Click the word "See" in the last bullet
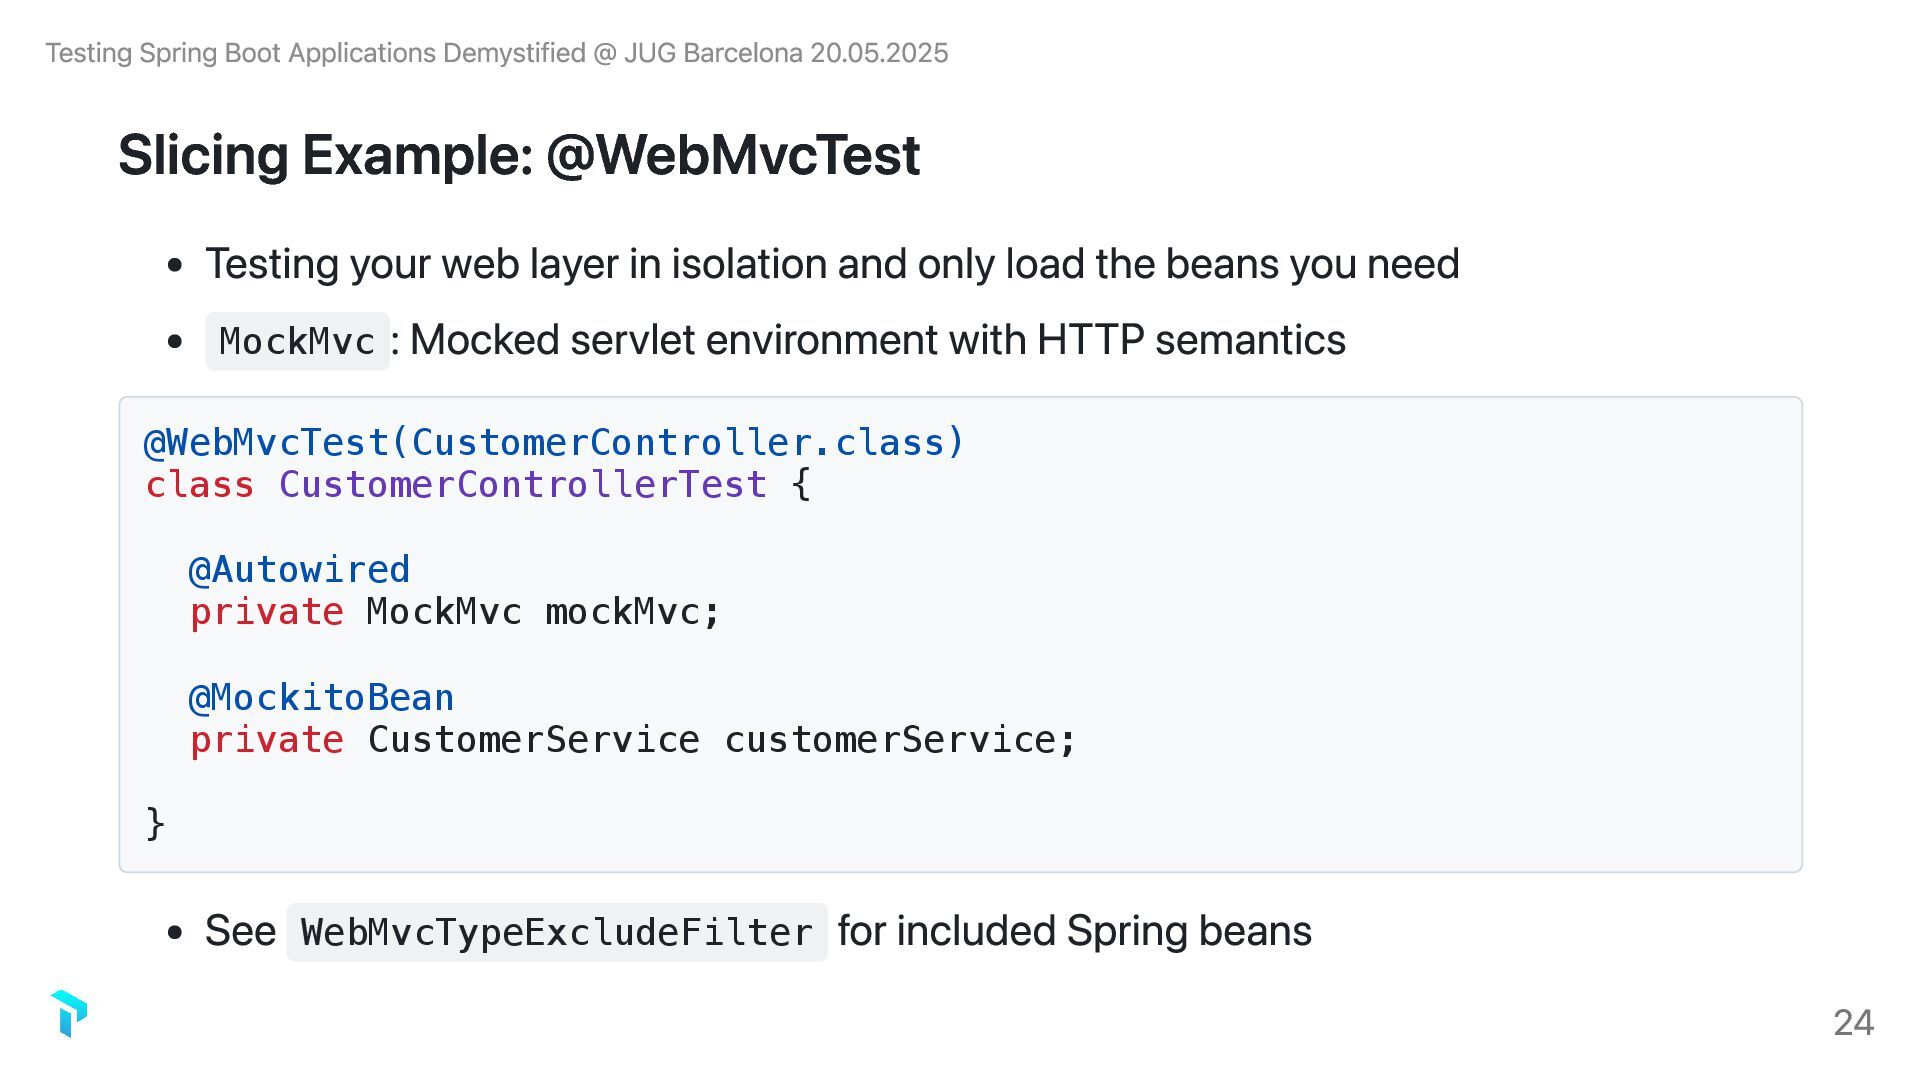The image size is (1920, 1080). [240, 932]
